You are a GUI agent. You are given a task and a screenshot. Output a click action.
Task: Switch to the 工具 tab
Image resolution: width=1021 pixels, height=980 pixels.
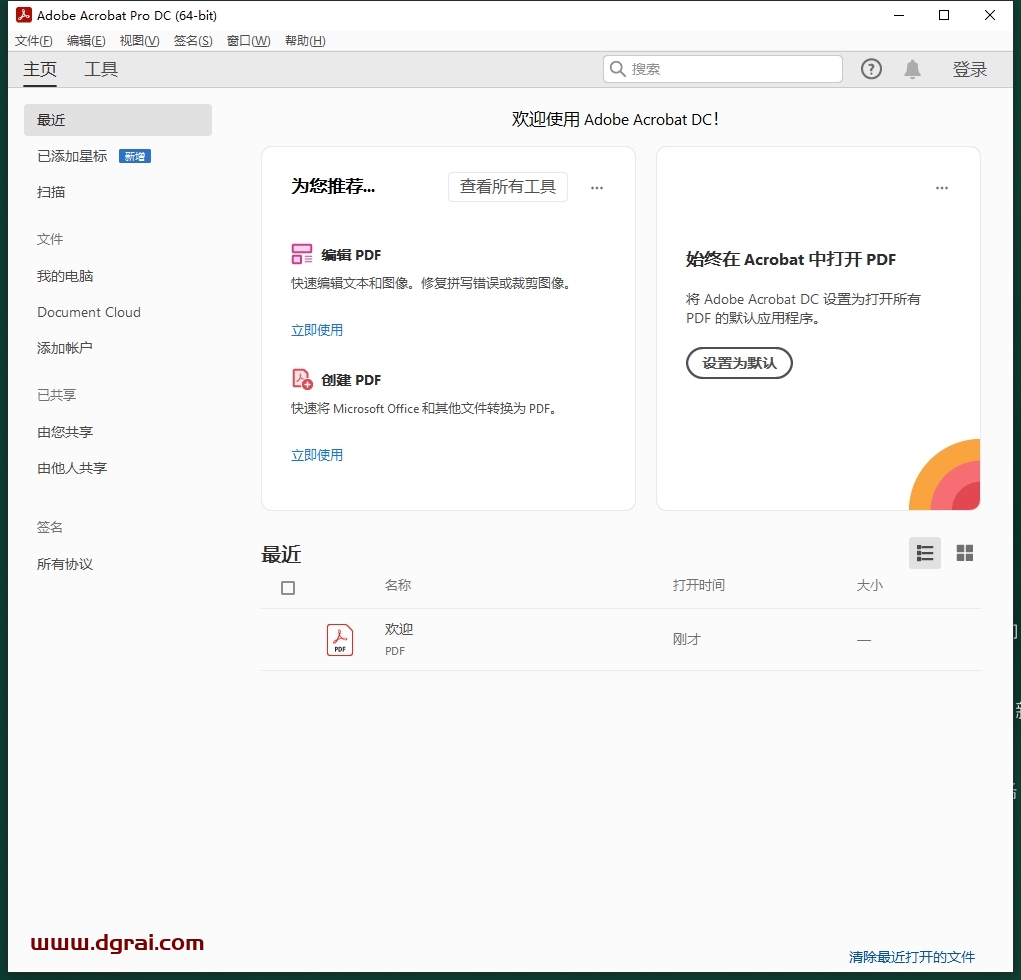[x=101, y=69]
